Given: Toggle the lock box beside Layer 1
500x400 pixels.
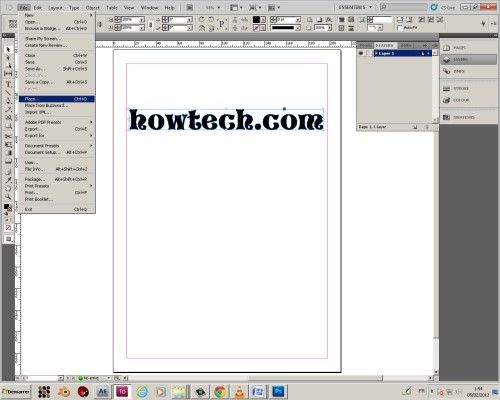Looking at the screenshot, I should 368,53.
